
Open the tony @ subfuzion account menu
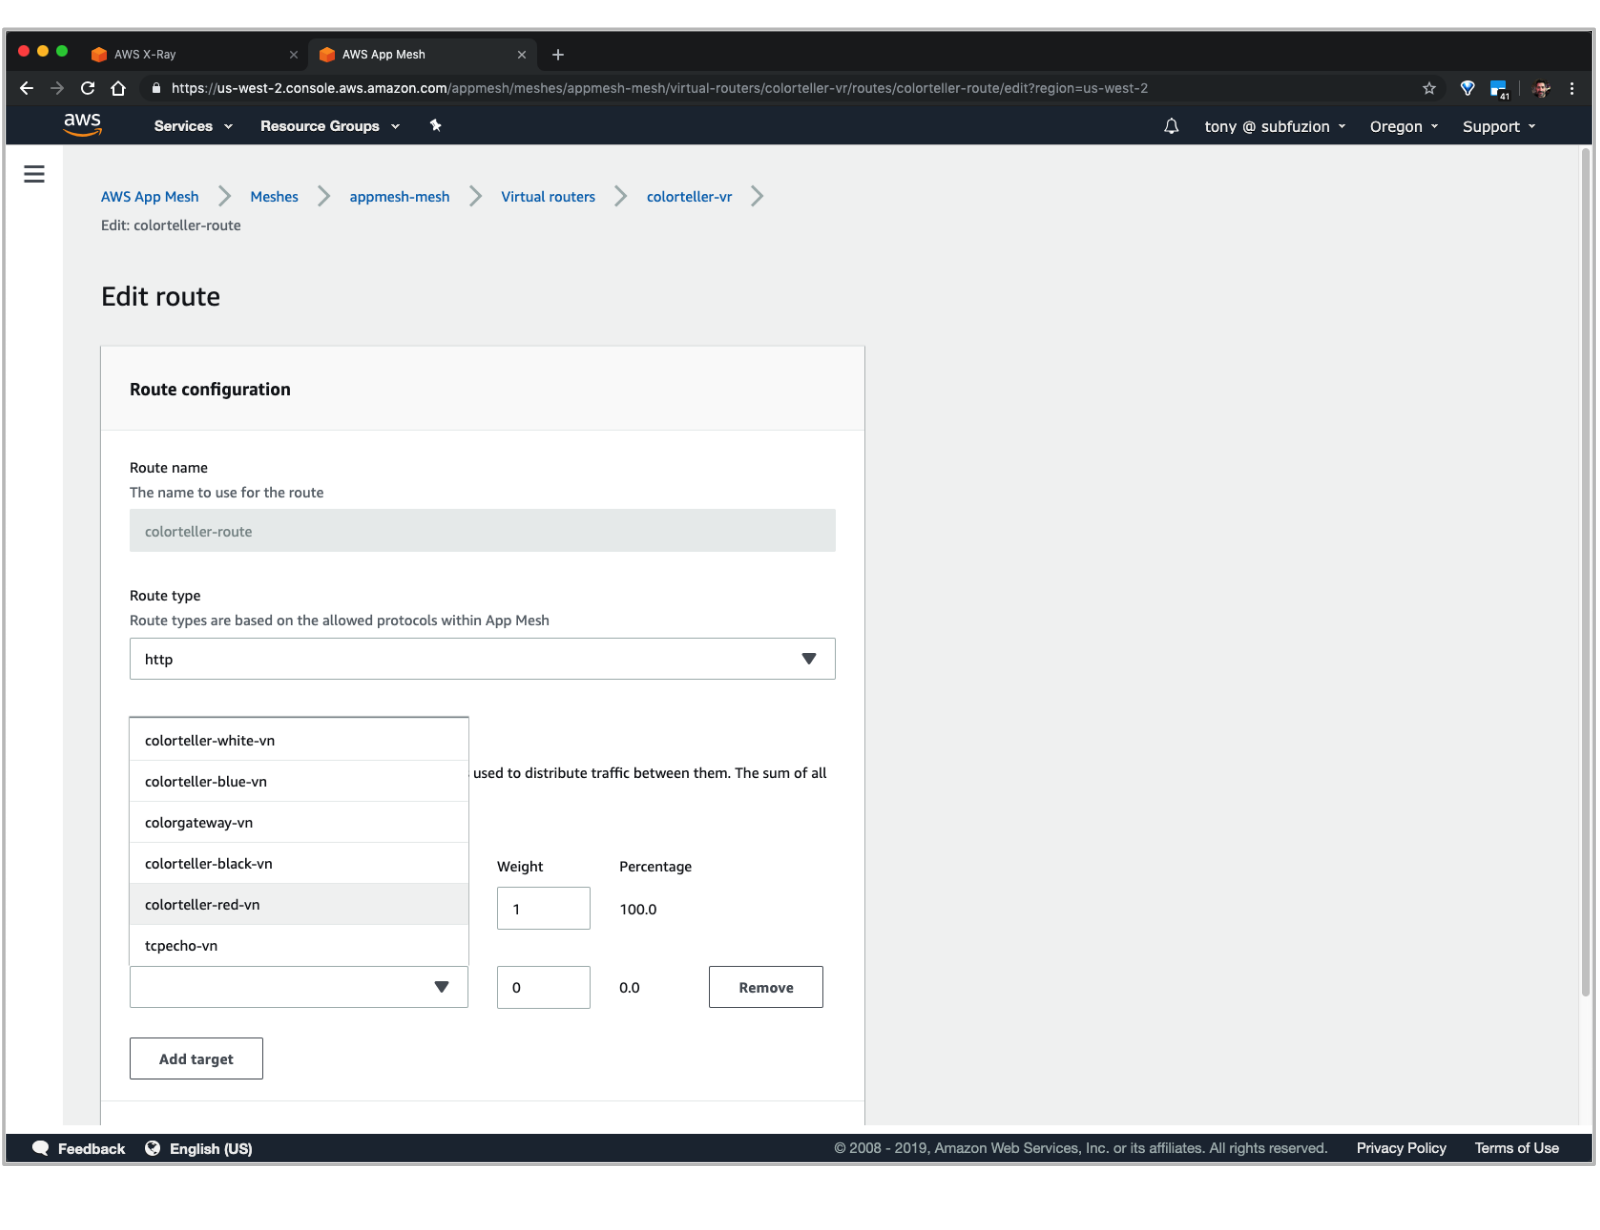coord(1275,126)
